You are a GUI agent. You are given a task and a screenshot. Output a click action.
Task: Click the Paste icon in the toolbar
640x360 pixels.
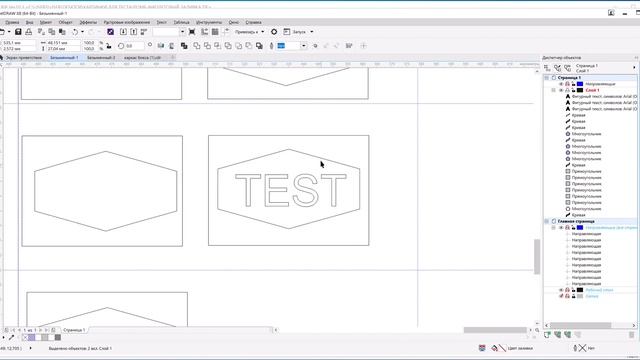(62, 32)
